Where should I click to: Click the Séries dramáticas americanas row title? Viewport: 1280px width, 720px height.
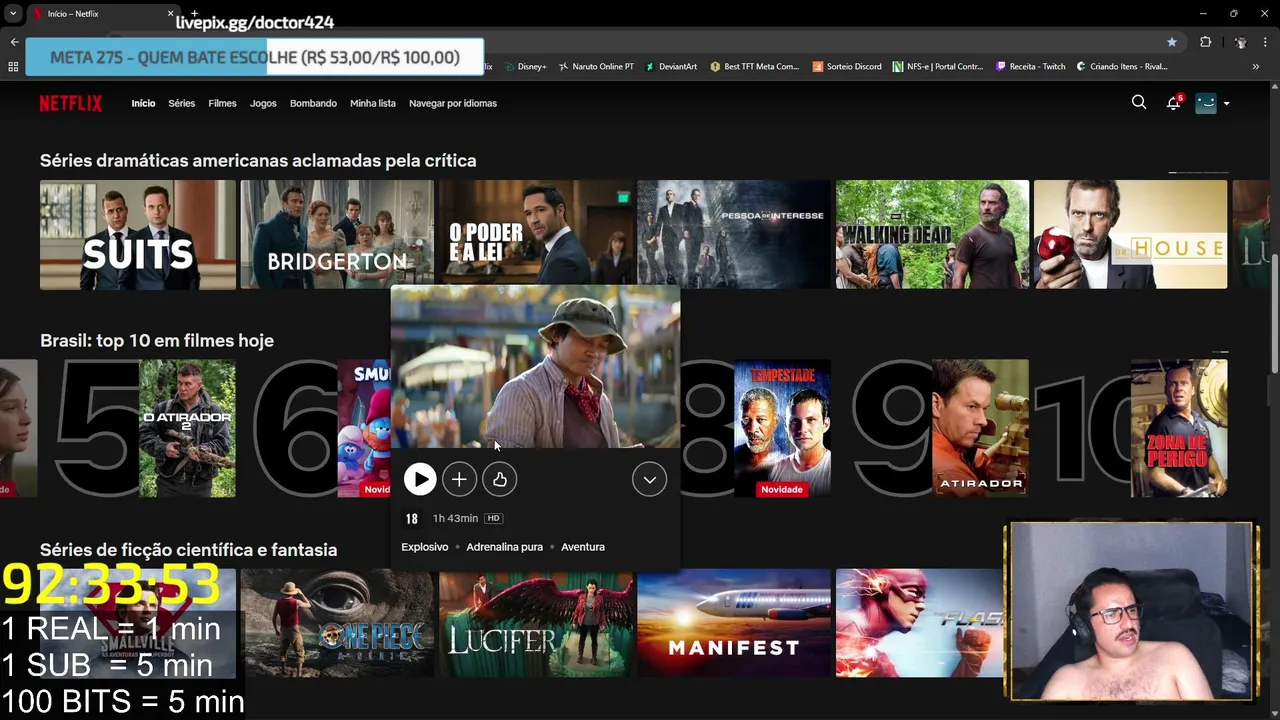click(258, 161)
